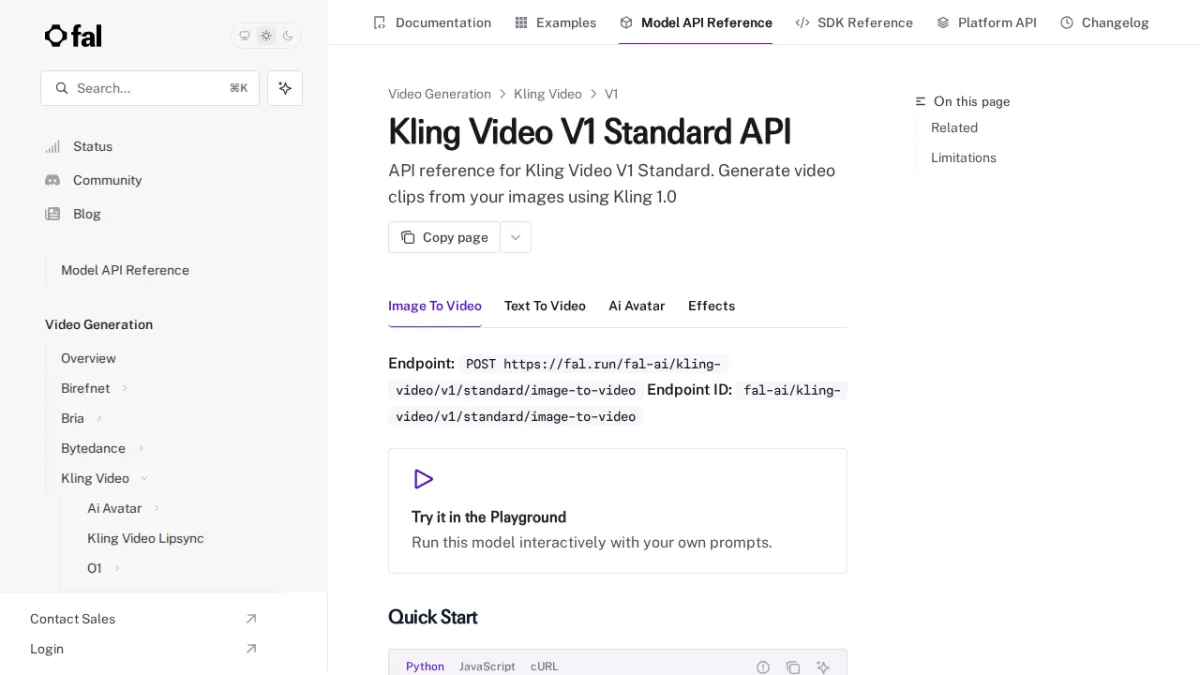Ask AI about the code block
Screen dimensions: 1200x675
click(x=823, y=667)
